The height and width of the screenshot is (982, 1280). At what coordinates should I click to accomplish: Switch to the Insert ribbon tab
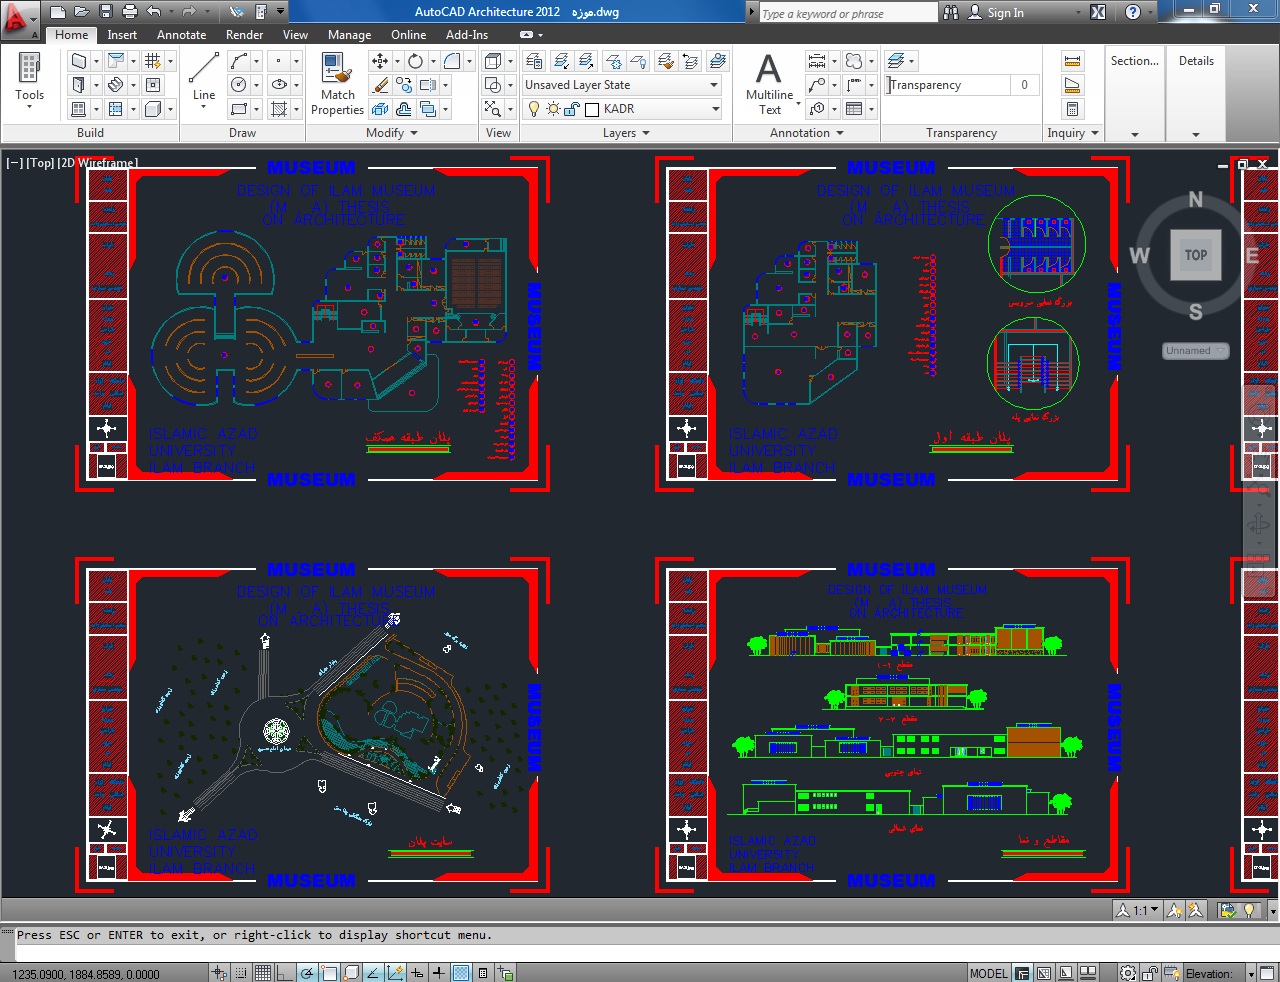click(122, 34)
